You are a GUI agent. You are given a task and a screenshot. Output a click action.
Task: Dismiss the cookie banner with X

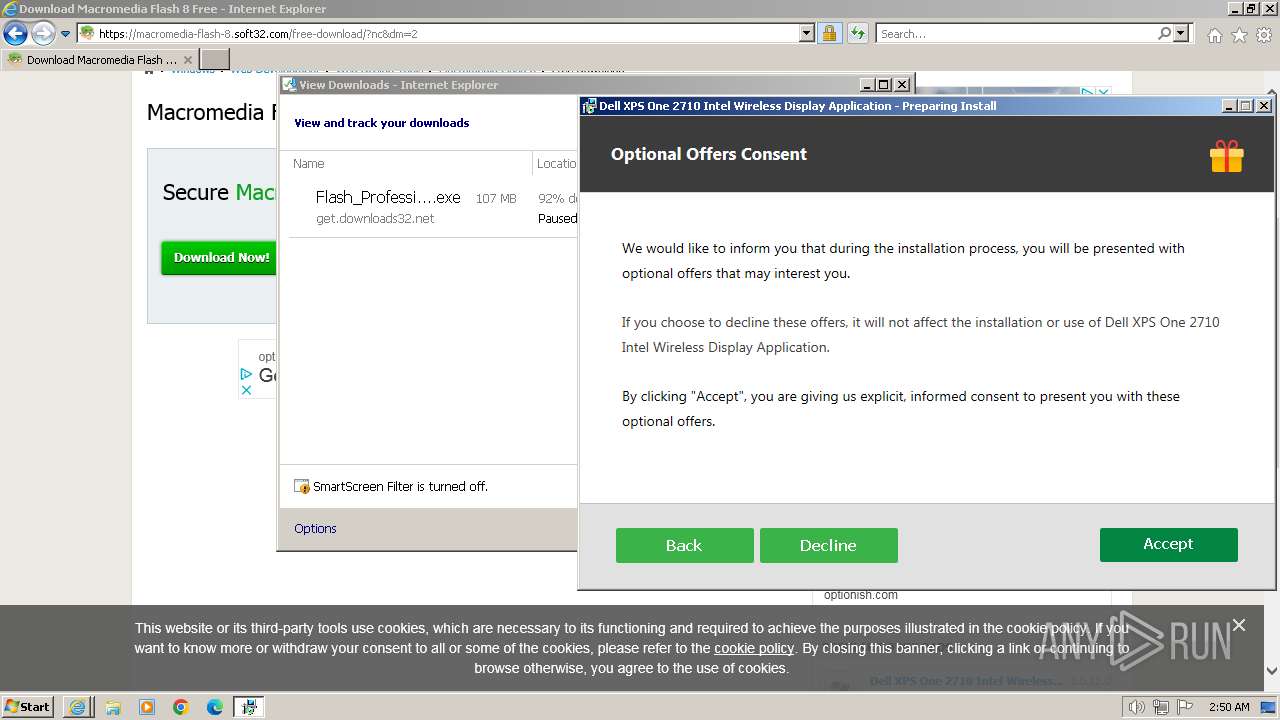pyautogui.click(x=1239, y=625)
